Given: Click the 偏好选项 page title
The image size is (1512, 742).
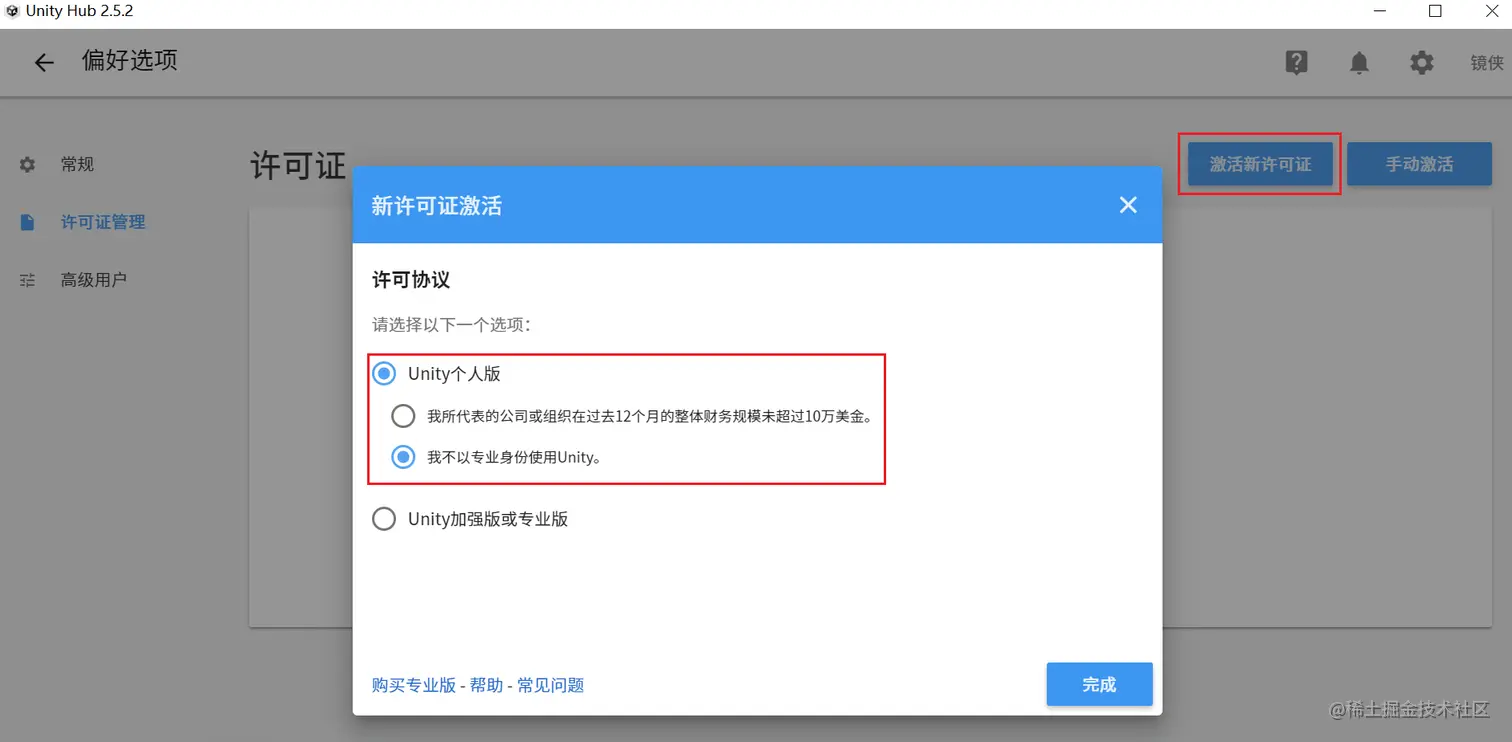Looking at the screenshot, I should (x=130, y=61).
